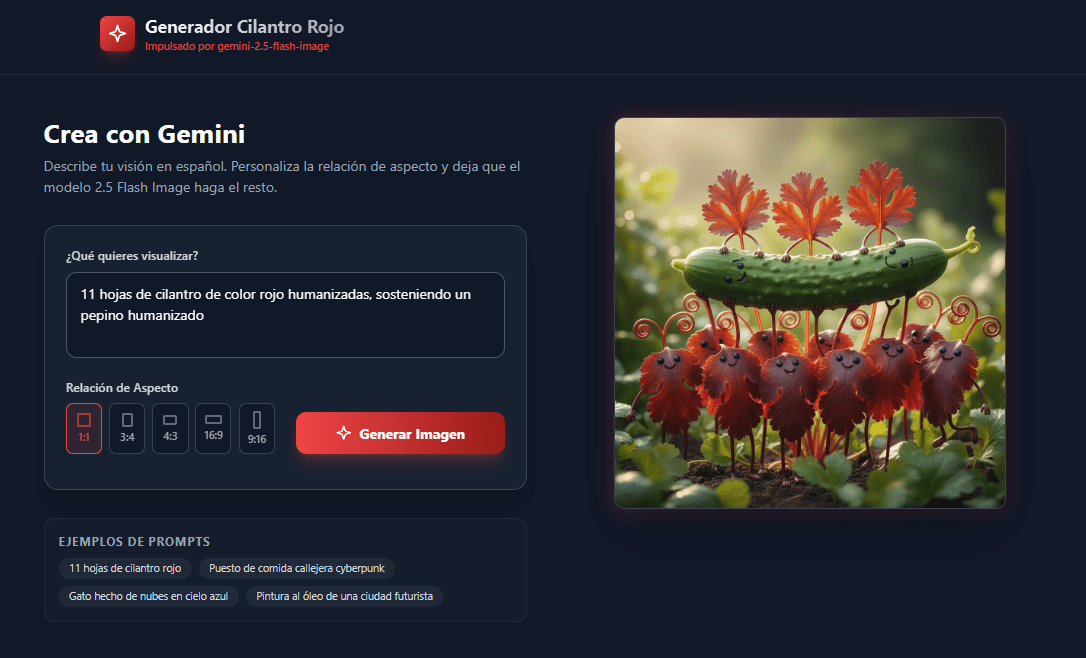1086x658 pixels.
Task: Use the Puesto de comida callejera cyberpunk prompt
Action: coord(296,568)
